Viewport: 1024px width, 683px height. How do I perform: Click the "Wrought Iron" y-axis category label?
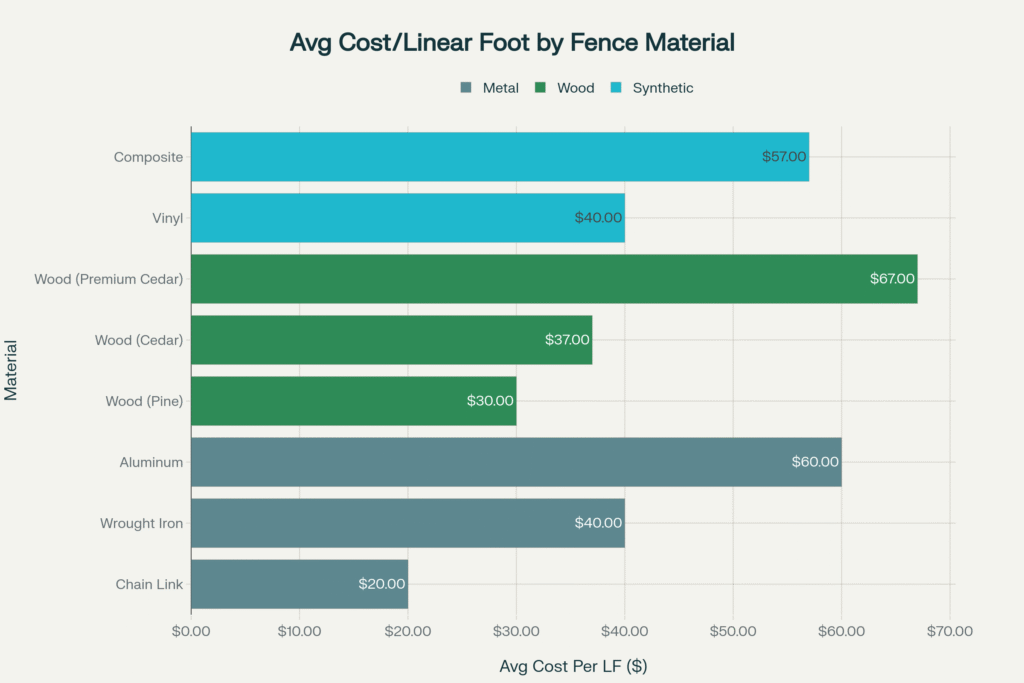(x=141, y=523)
